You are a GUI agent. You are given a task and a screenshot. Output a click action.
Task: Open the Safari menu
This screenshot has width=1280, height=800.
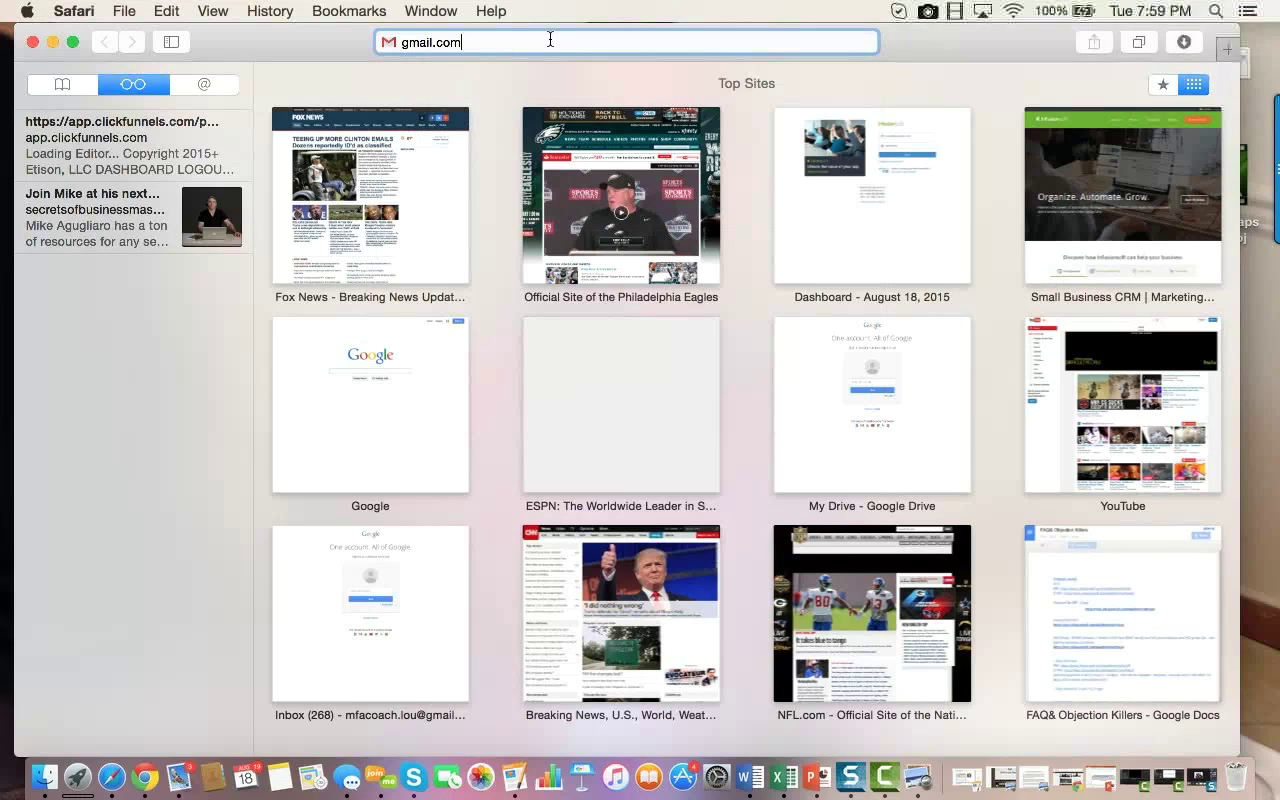tap(73, 11)
